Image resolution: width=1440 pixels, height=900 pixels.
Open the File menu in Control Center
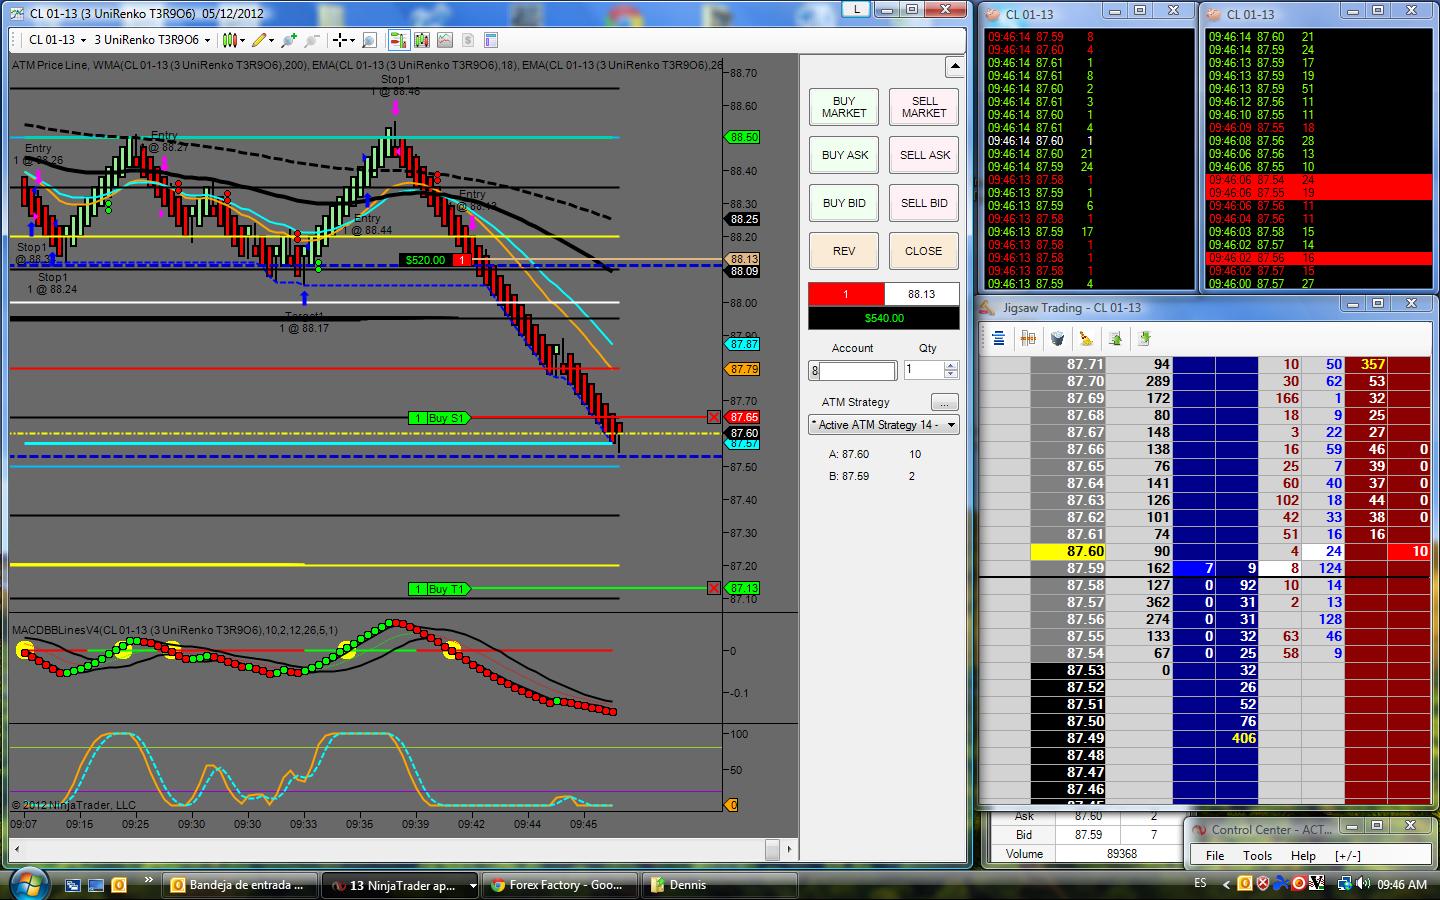(1215, 855)
